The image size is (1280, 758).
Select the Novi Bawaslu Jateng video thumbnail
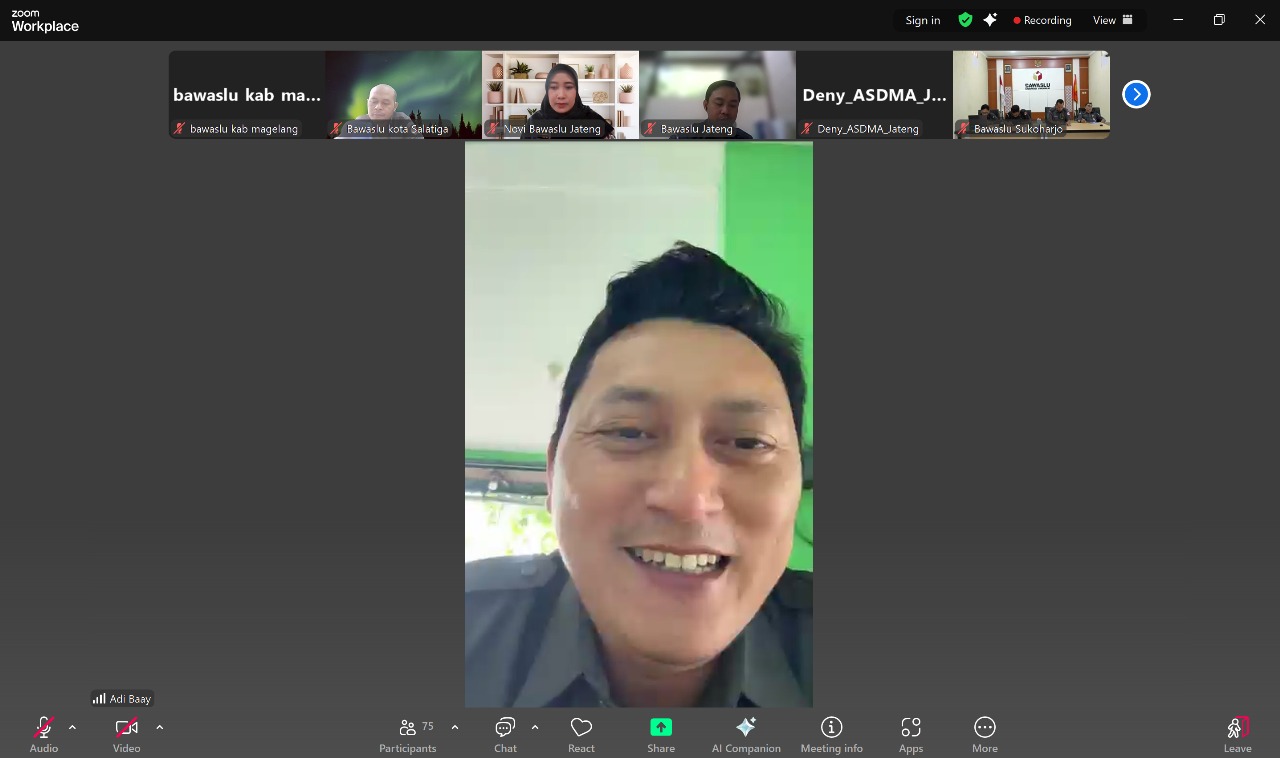[x=560, y=94]
